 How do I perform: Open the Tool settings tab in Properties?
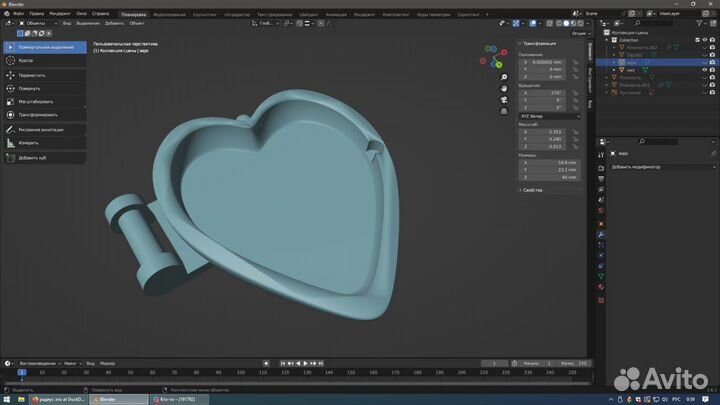601,155
